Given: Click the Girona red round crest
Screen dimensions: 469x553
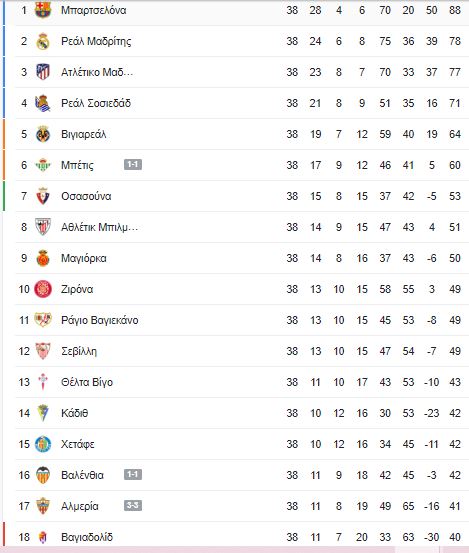Looking at the screenshot, I should click(43, 289).
